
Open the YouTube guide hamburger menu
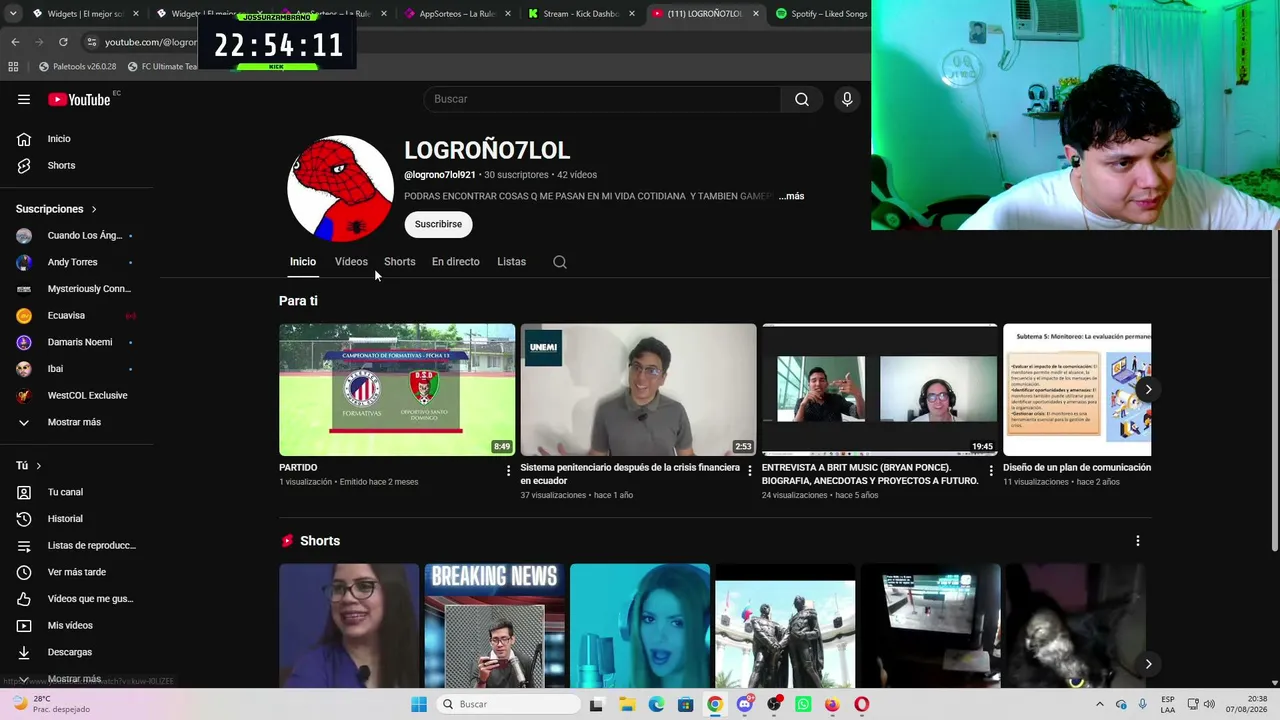pyautogui.click(x=24, y=99)
